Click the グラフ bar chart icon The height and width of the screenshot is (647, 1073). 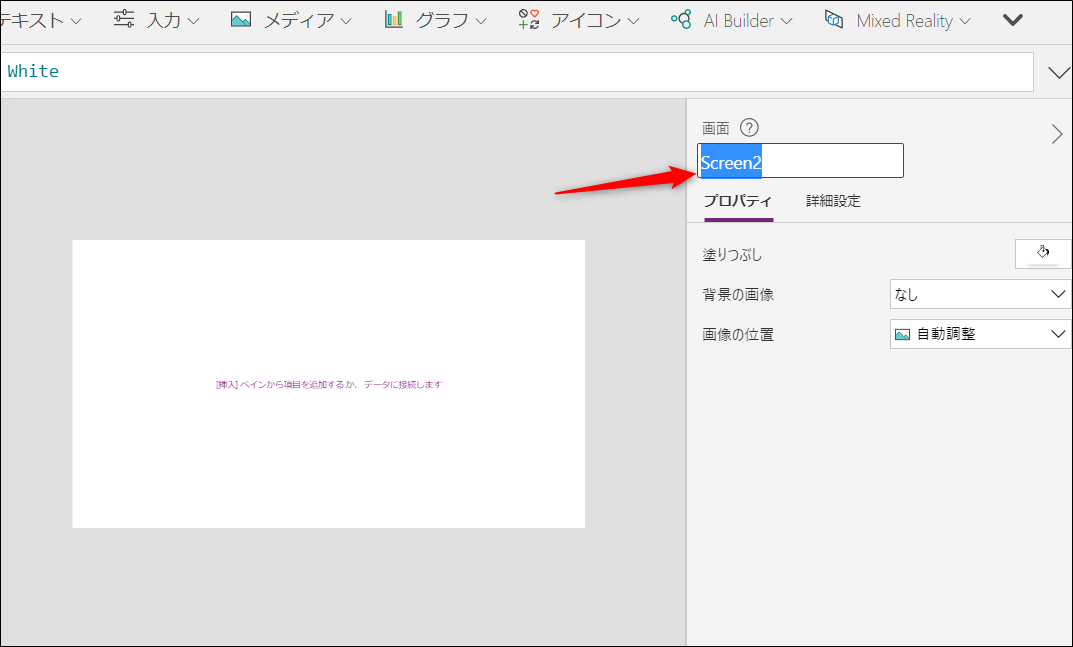(393, 20)
